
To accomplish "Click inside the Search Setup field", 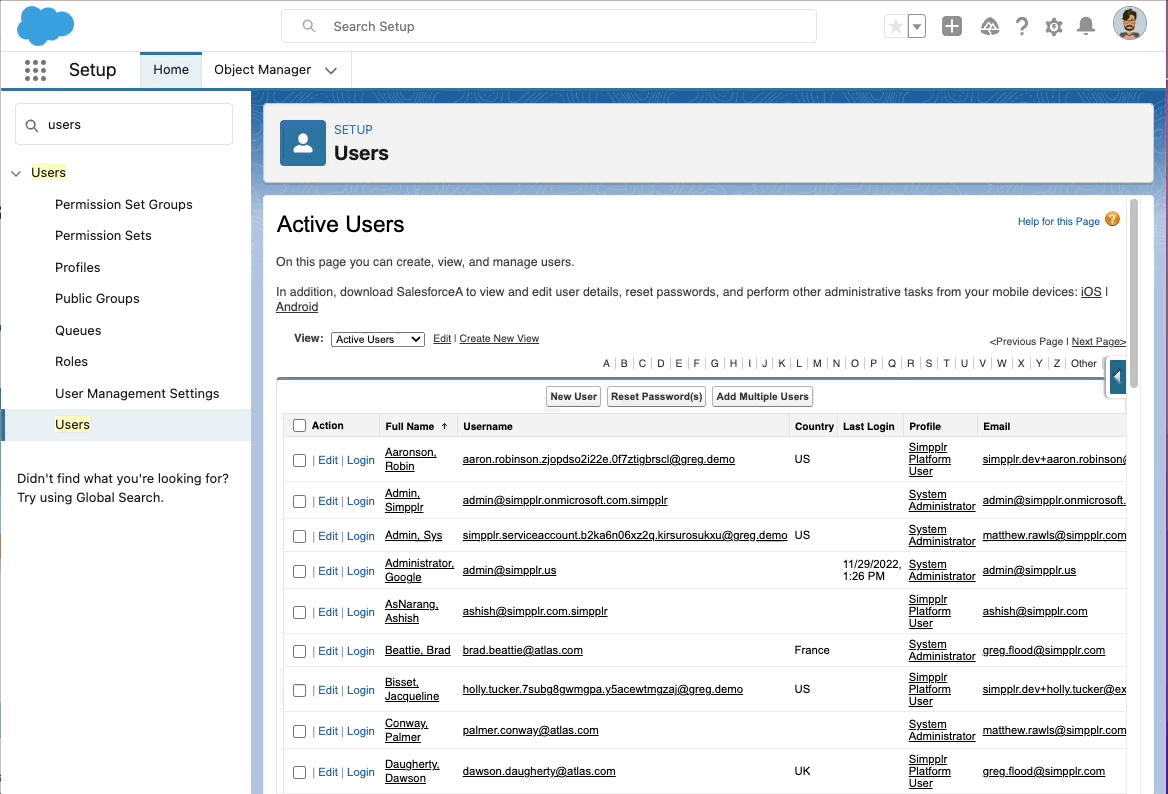I will [x=550, y=27].
